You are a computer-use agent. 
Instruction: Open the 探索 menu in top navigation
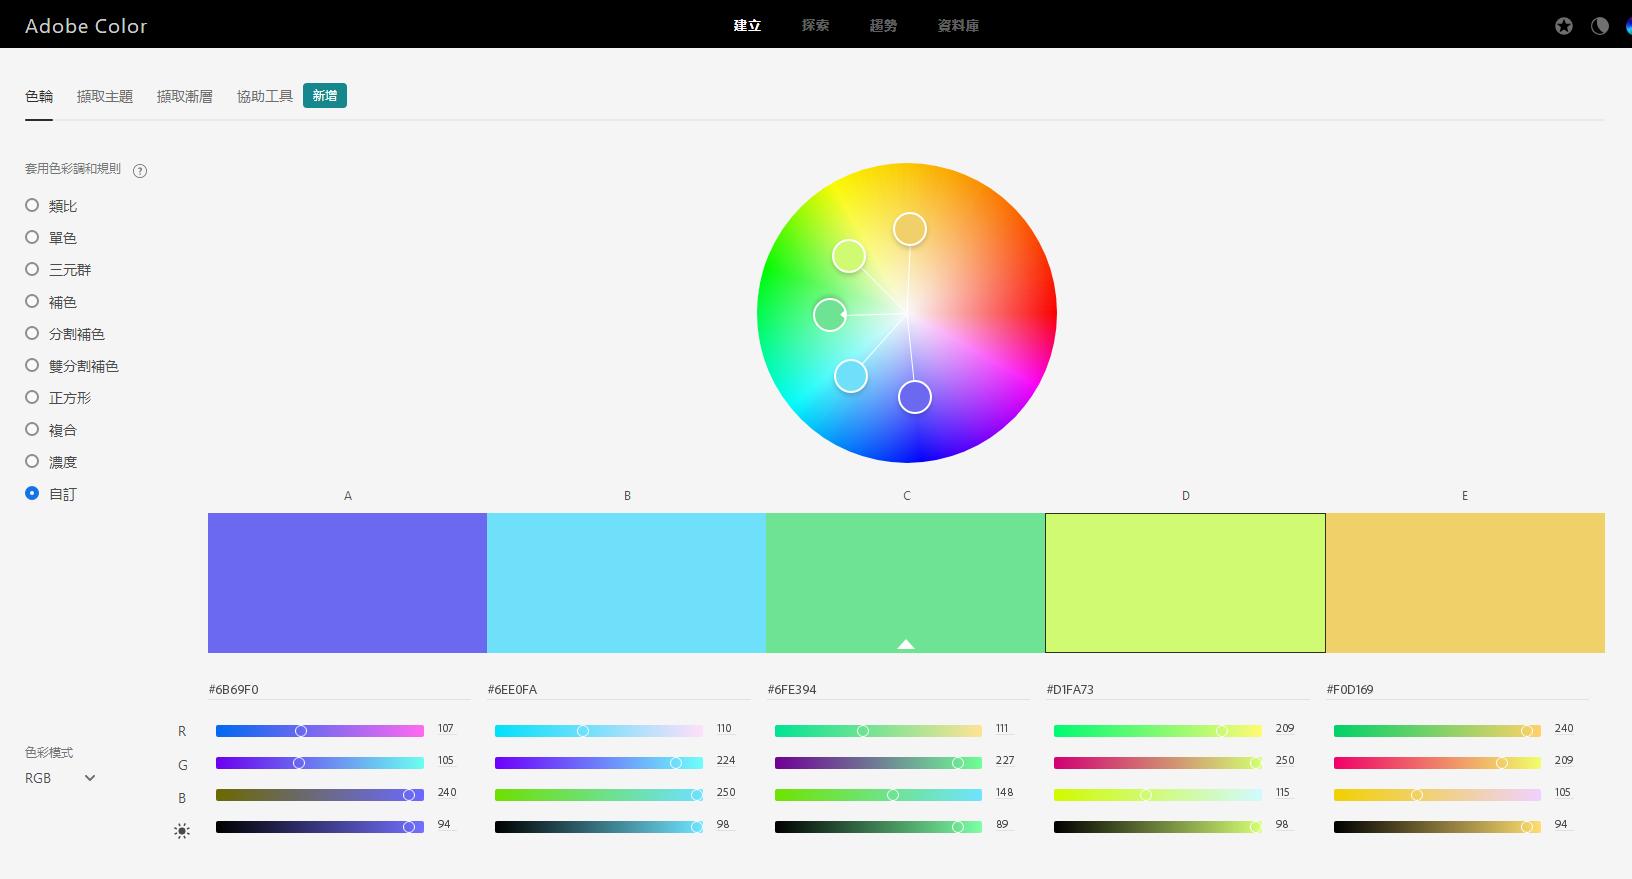pos(815,25)
